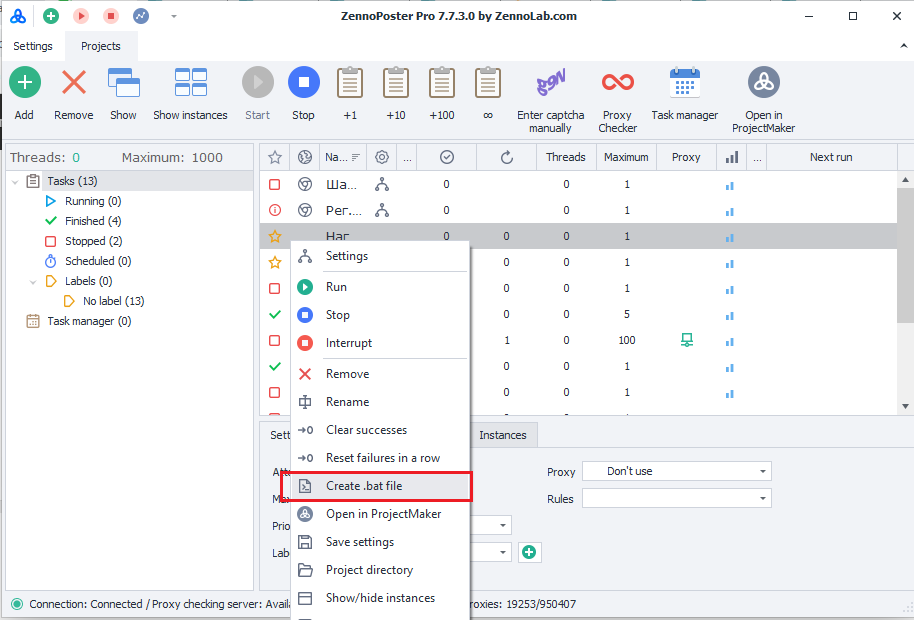Screen dimensions: 914x620
Task: Click the green plus button beside the label dropdown
Action: (x=529, y=552)
